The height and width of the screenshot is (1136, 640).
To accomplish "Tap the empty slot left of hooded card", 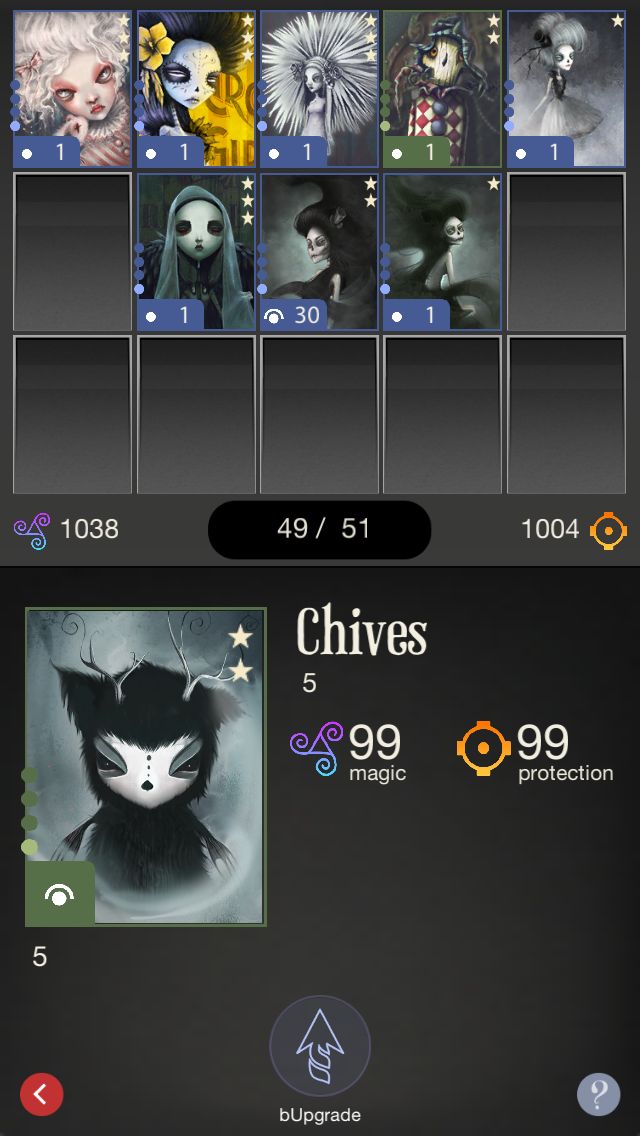I will 72,252.
